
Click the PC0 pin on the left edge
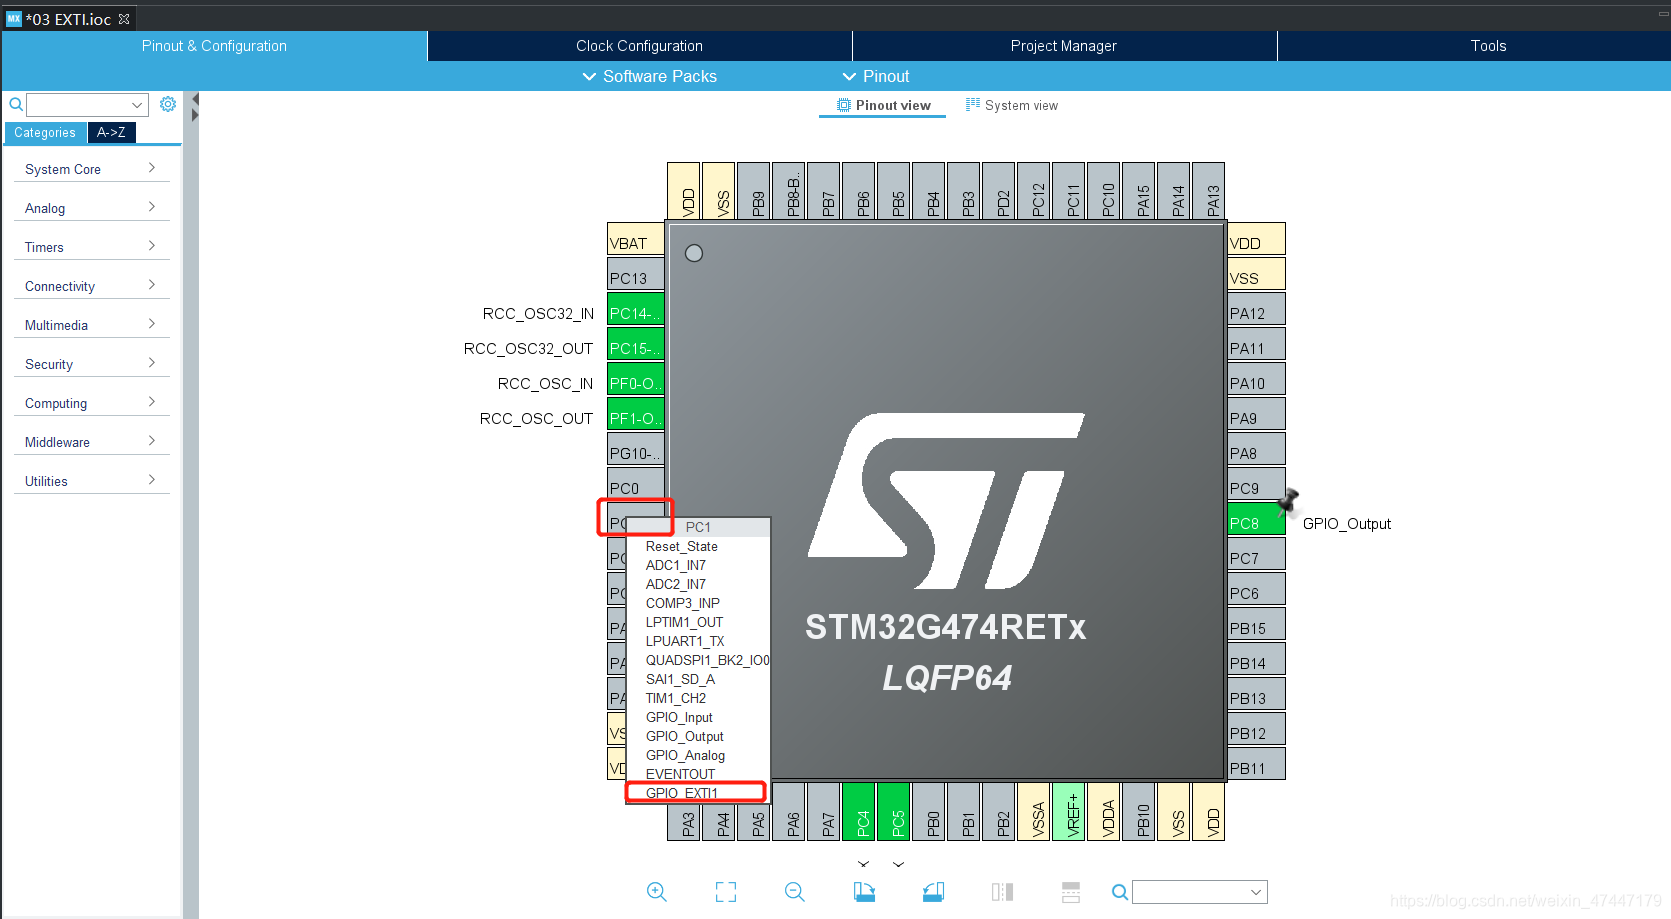tap(636, 484)
